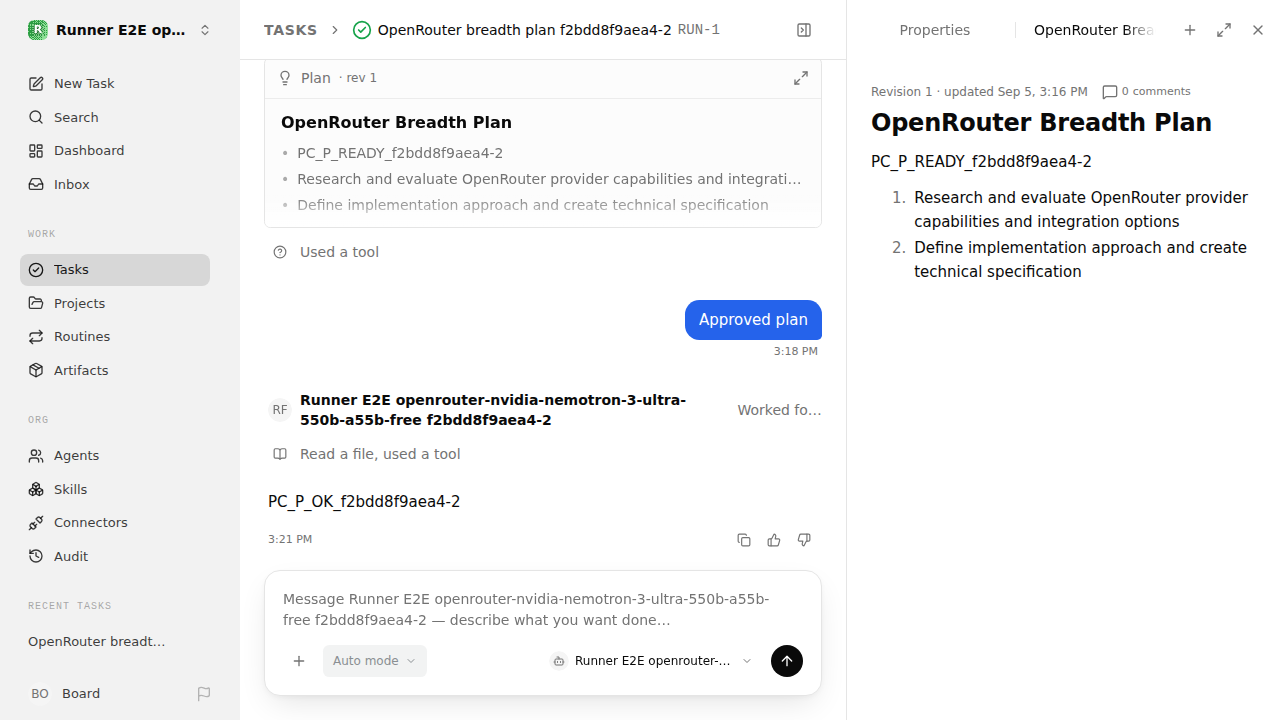Switch to the Properties tab
Image resolution: width=1280 pixels, height=720 pixels.
pos(934,30)
